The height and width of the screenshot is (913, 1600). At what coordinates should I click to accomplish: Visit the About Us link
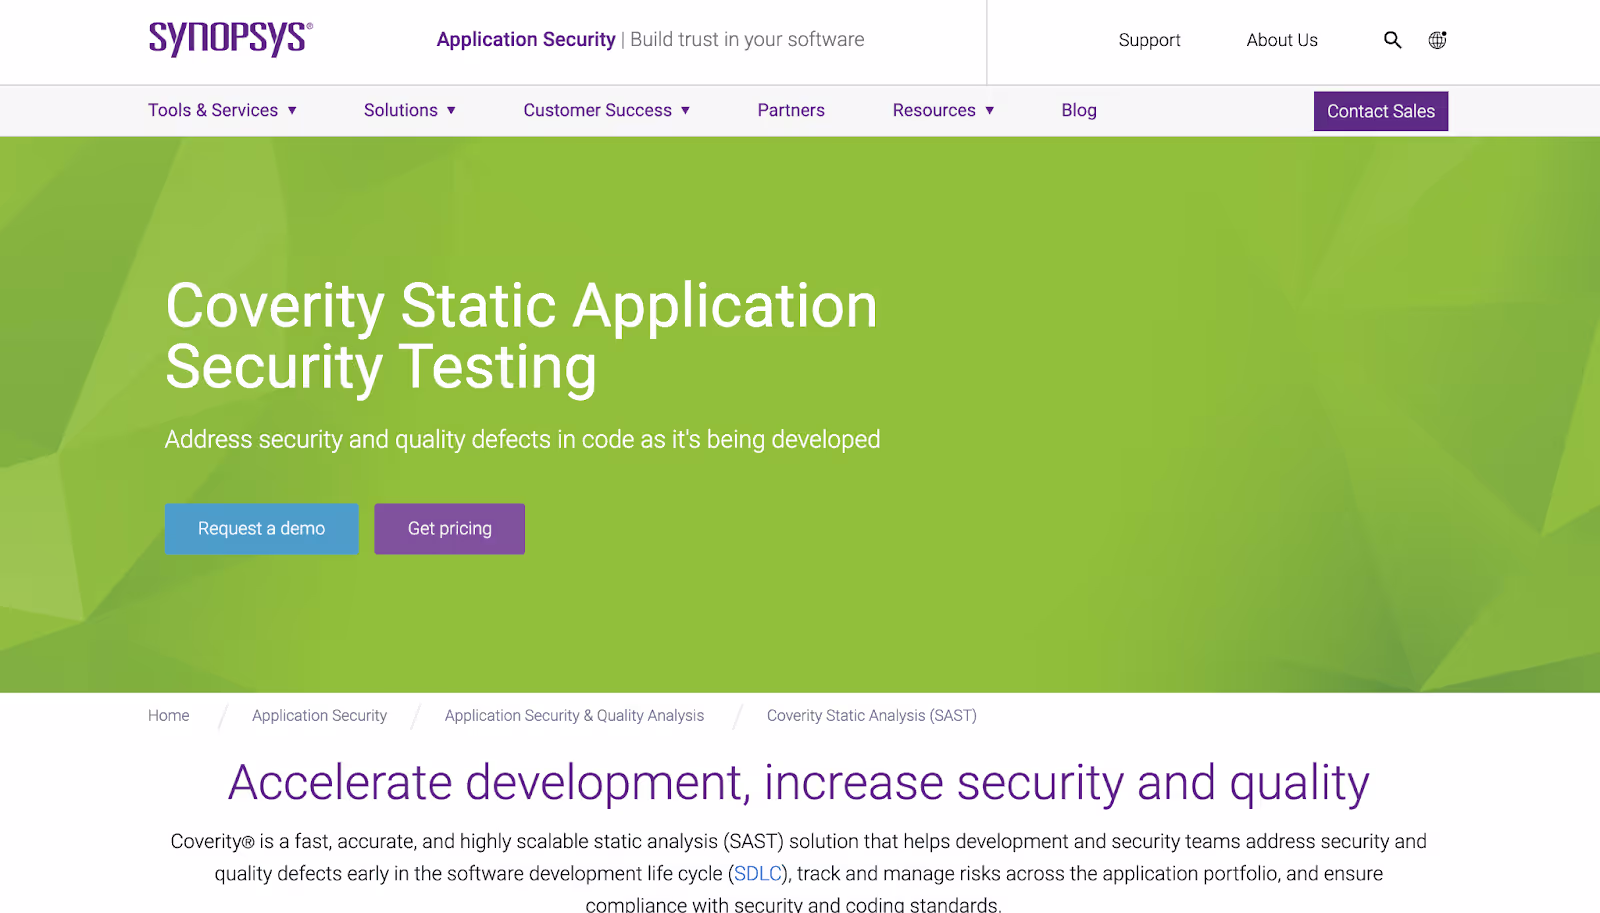pyautogui.click(x=1281, y=40)
